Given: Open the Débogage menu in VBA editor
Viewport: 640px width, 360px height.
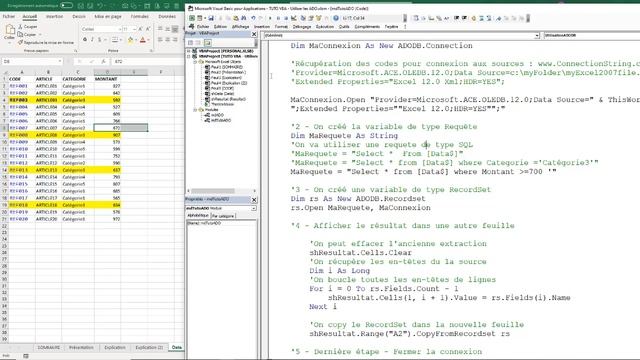Looking at the screenshot, I should 302,27.
